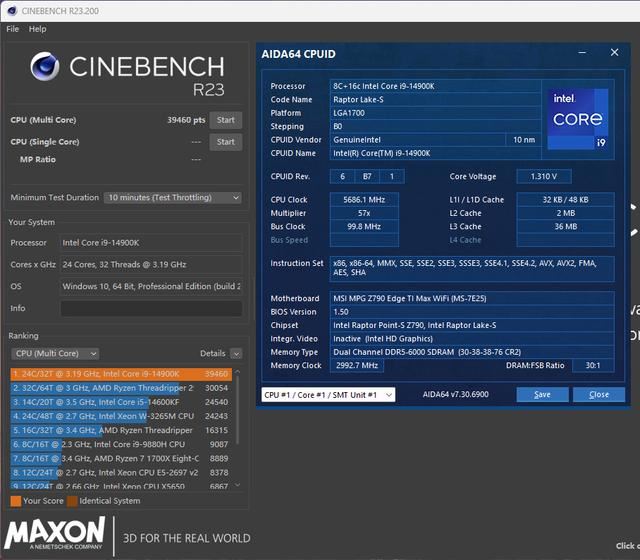Click the L3 Cache value 36 MB
Screen dimensions: 640x560
[x=565, y=227]
